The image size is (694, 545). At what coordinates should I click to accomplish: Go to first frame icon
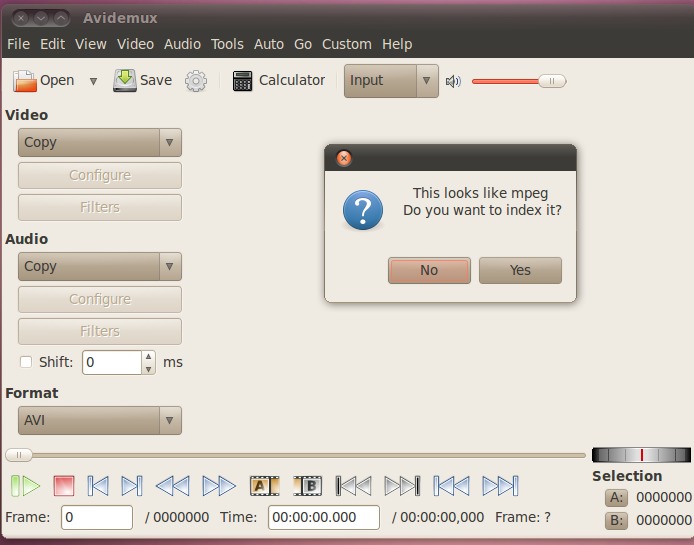451,486
